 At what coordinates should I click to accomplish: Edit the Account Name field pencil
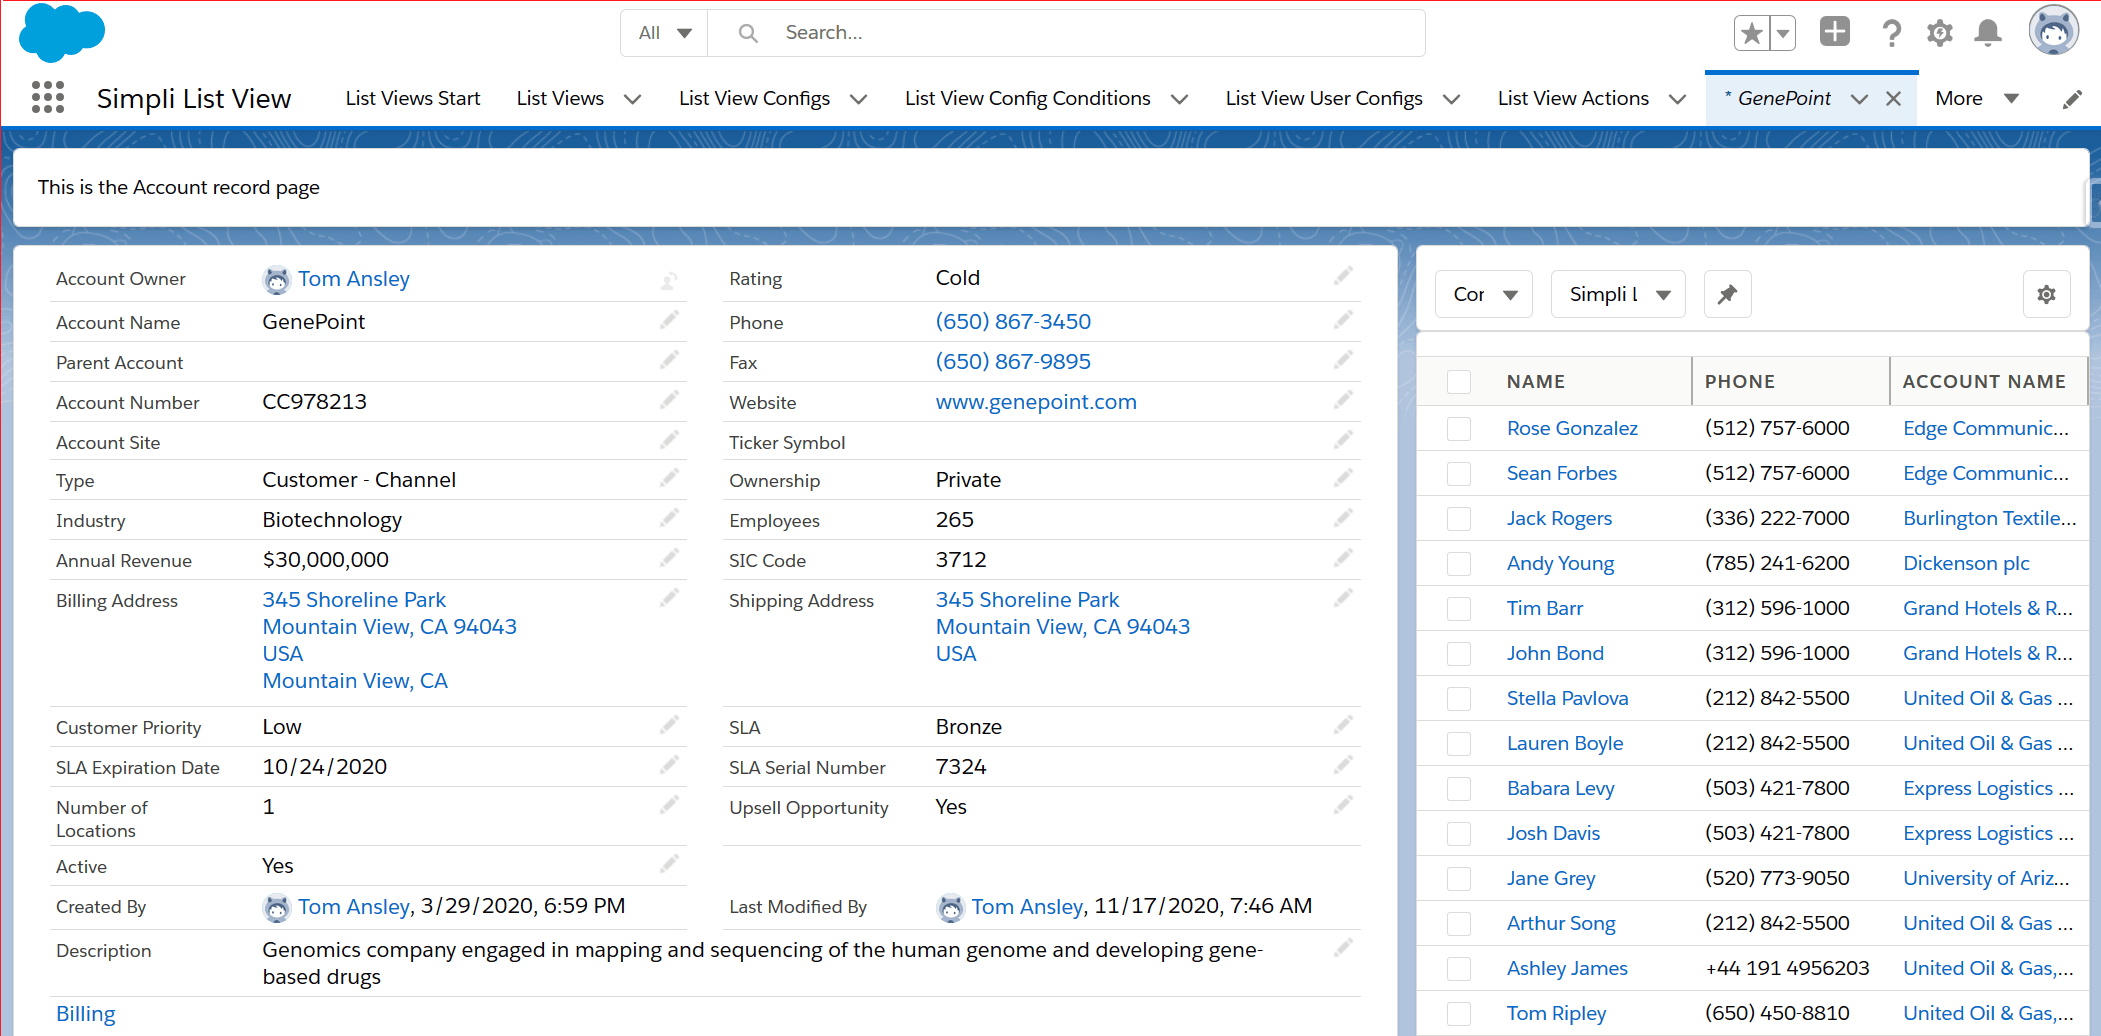point(669,320)
